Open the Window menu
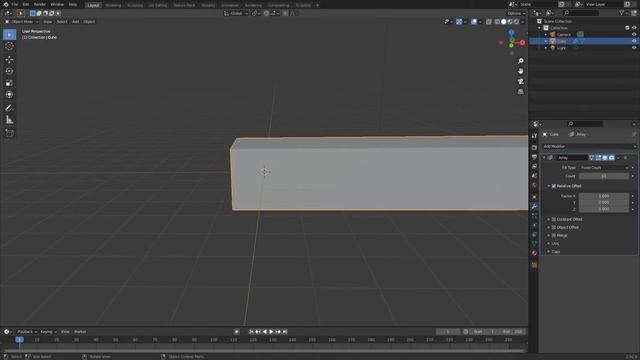This screenshot has width=640, height=360. [57, 4]
